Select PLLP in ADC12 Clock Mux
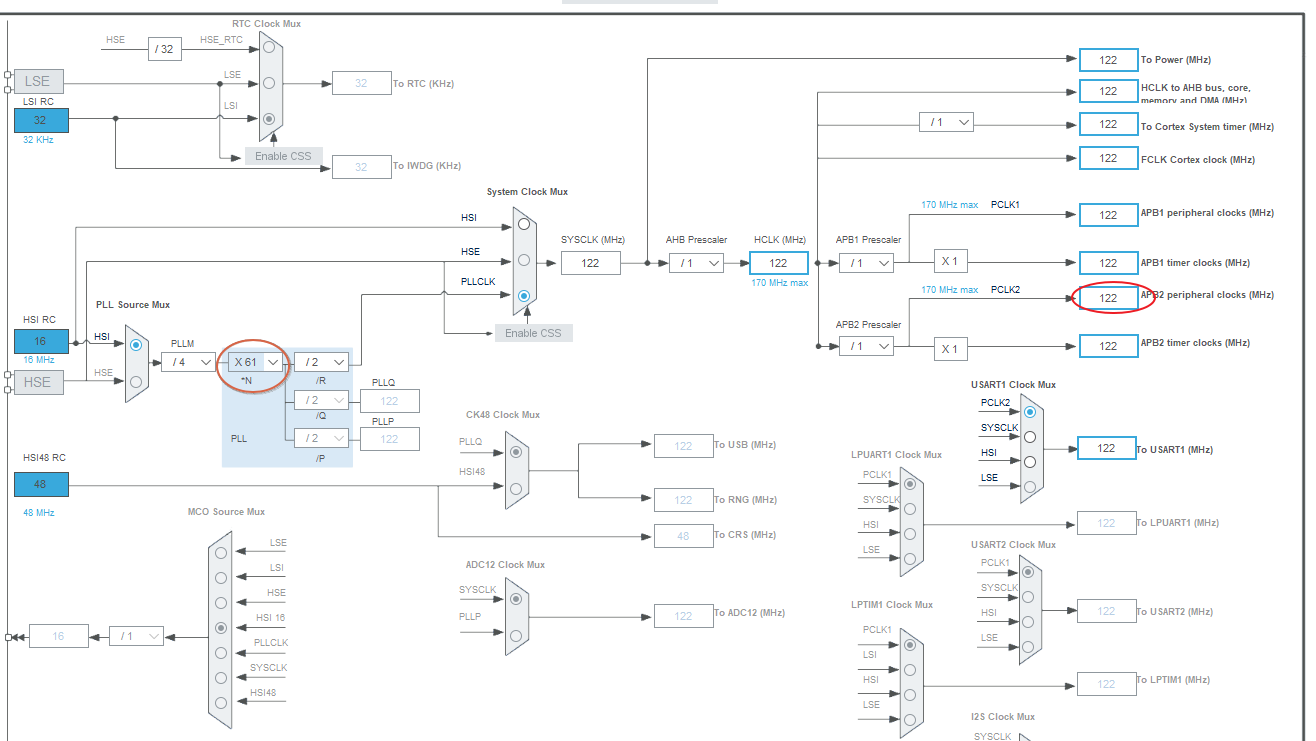1316x741 pixels. pos(516,635)
